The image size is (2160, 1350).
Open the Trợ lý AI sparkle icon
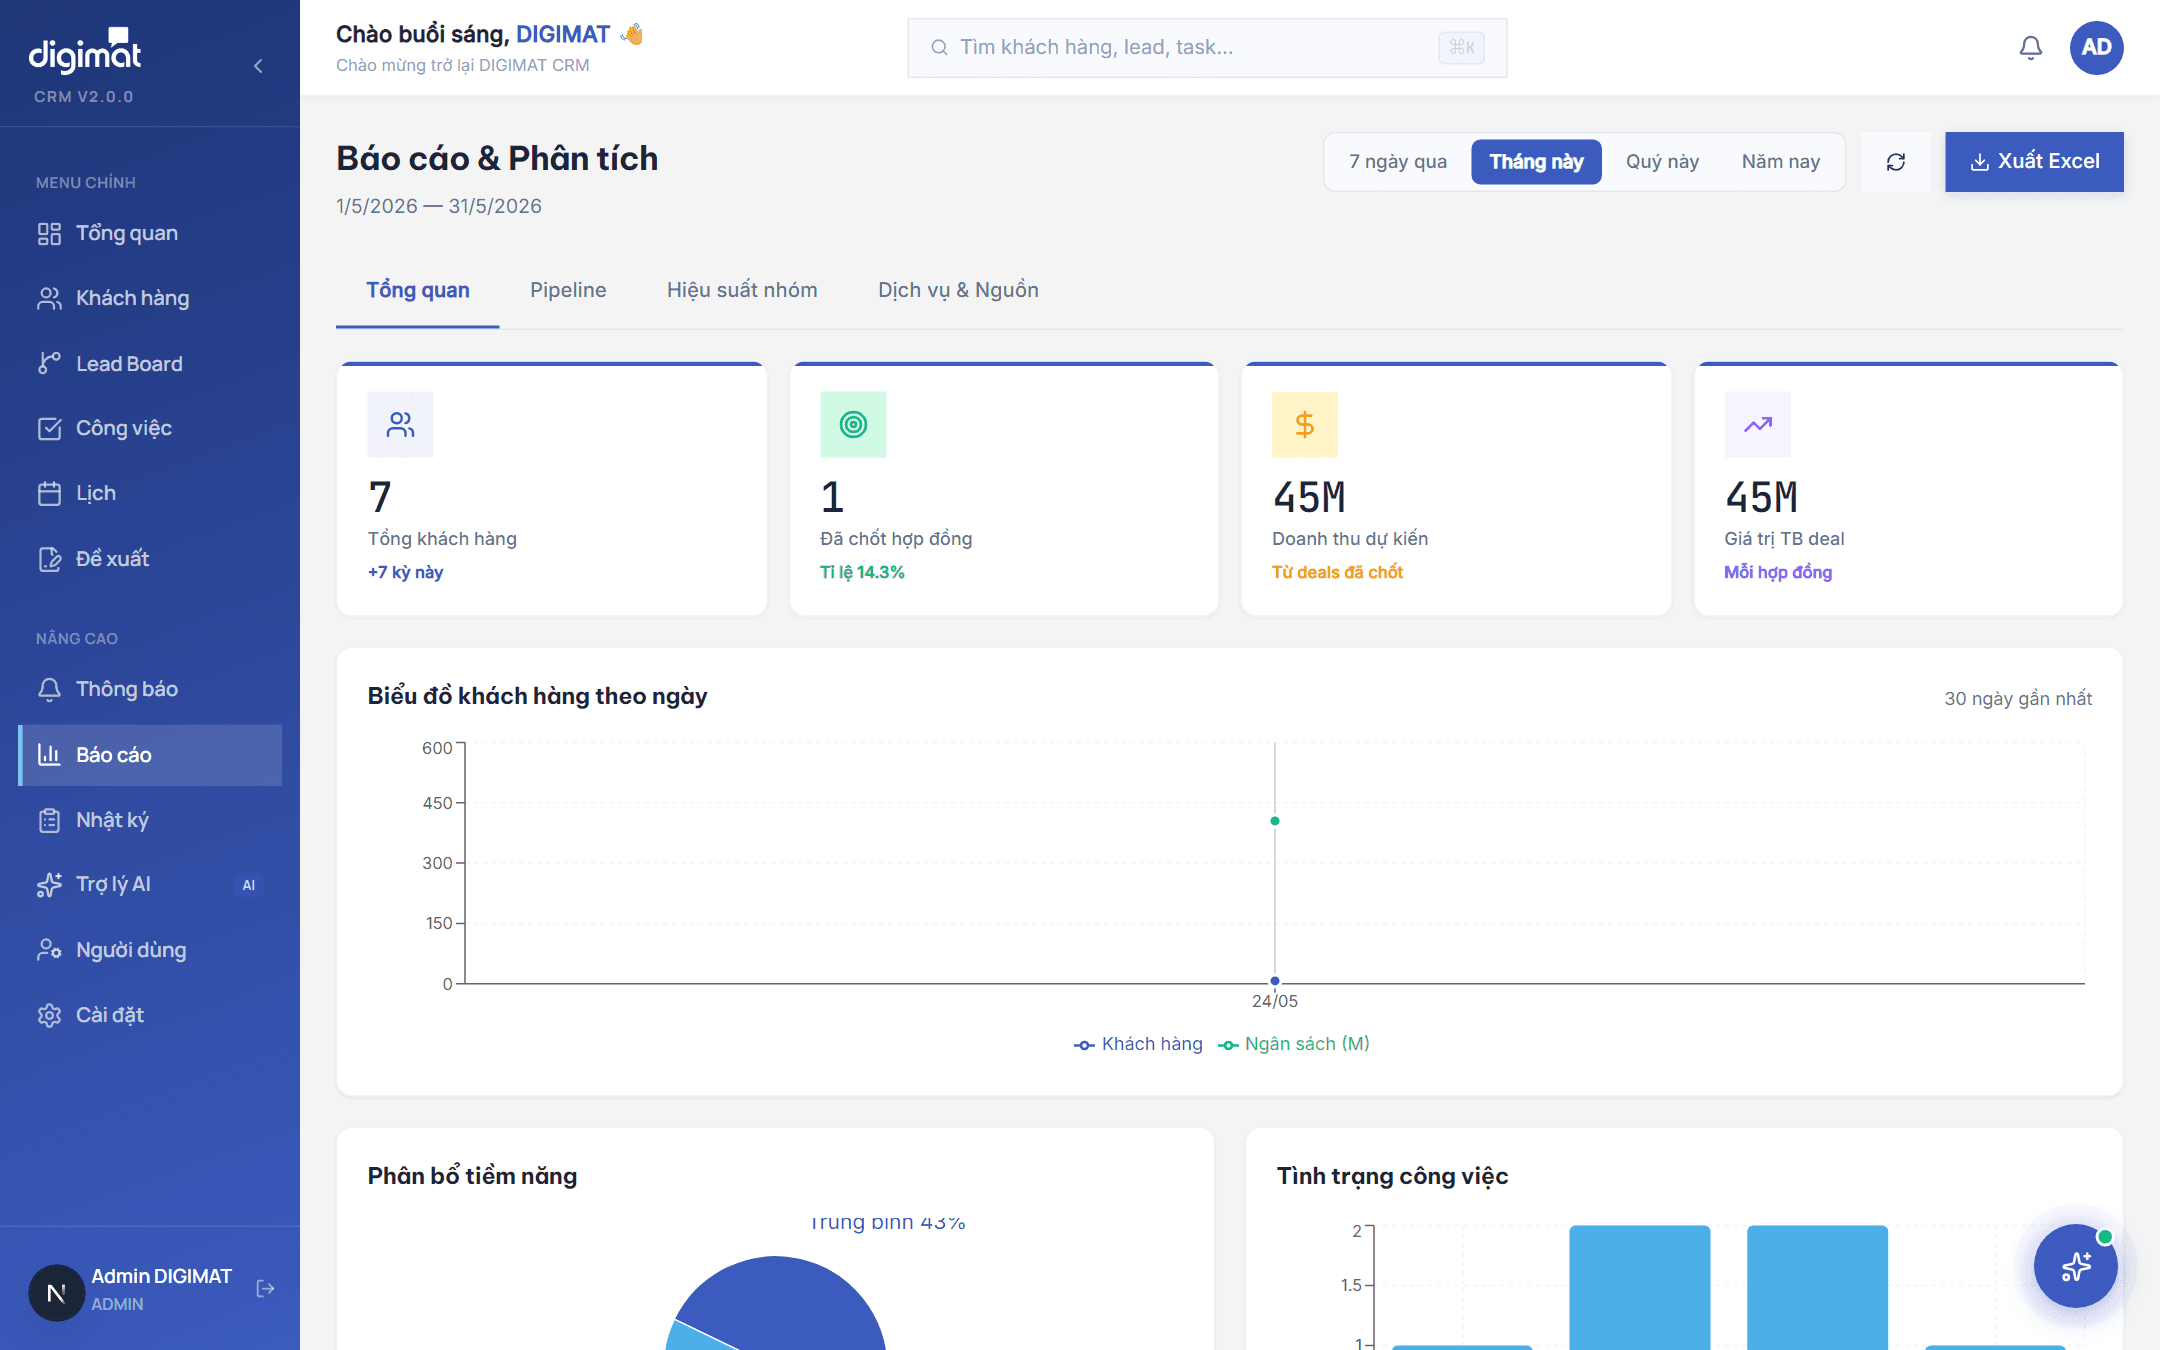click(49, 885)
